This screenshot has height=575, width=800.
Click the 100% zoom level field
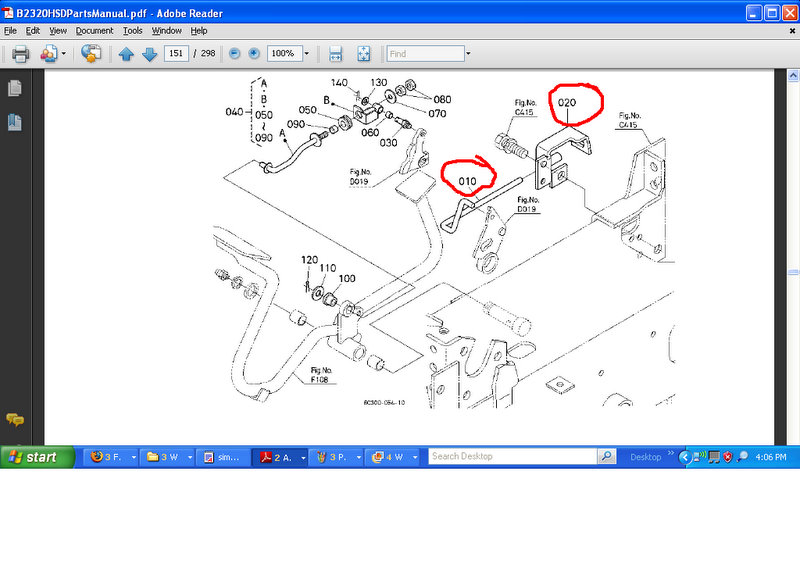click(x=284, y=54)
